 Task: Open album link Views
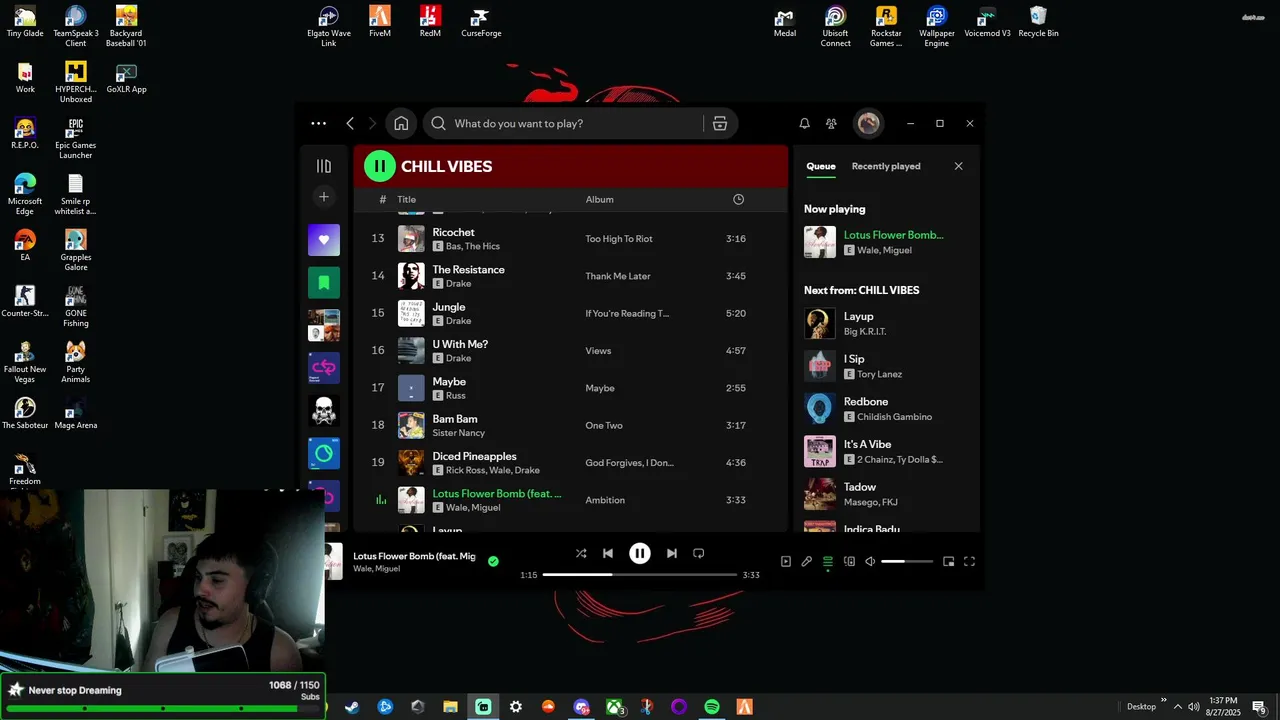click(x=598, y=351)
